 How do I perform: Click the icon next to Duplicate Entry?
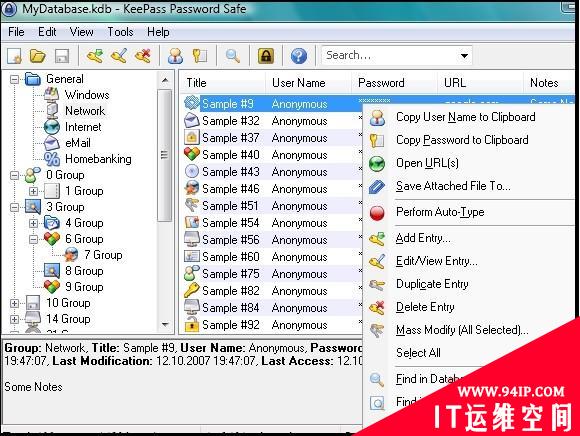377,284
